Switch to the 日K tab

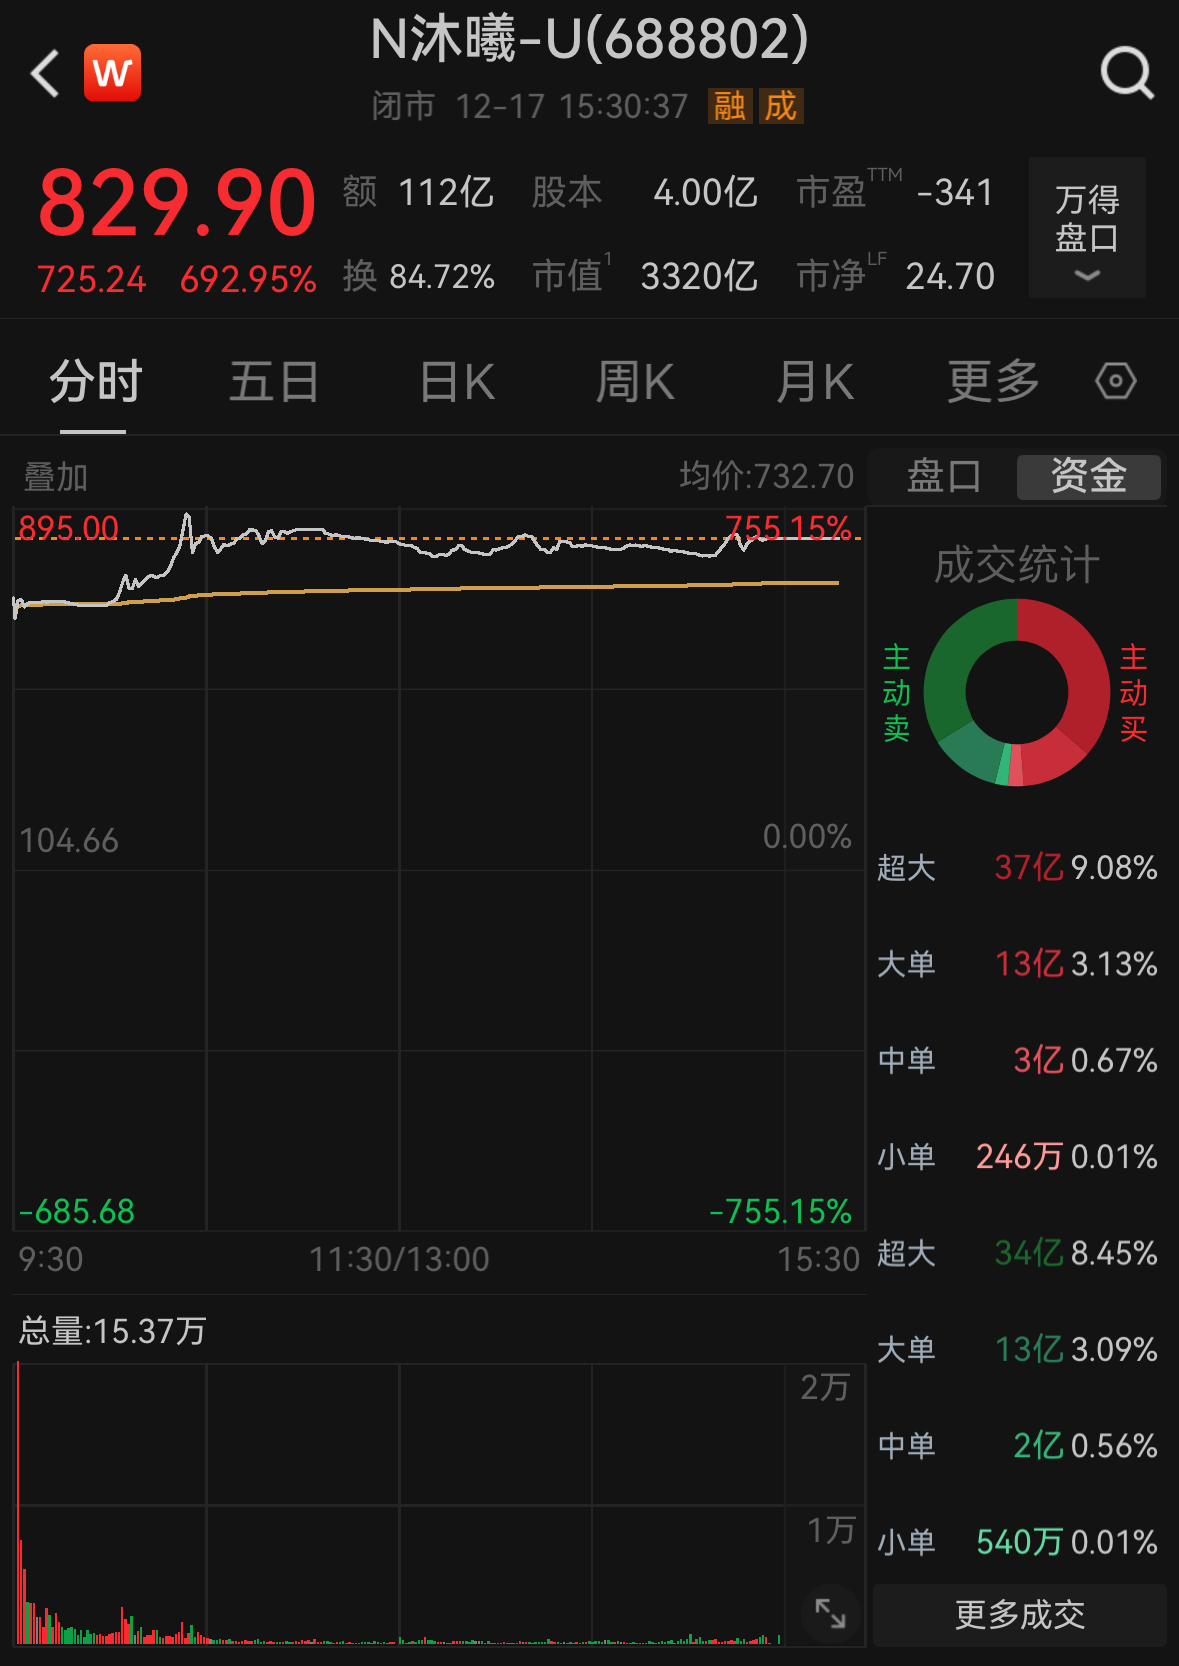(457, 381)
